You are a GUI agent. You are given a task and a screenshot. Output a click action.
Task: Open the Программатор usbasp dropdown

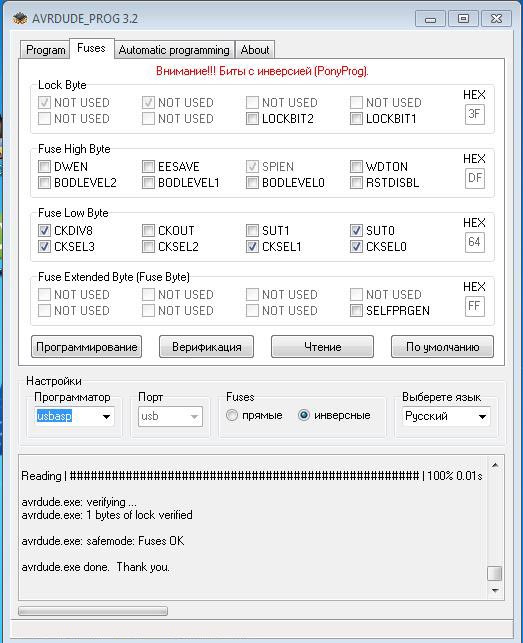(x=74, y=417)
